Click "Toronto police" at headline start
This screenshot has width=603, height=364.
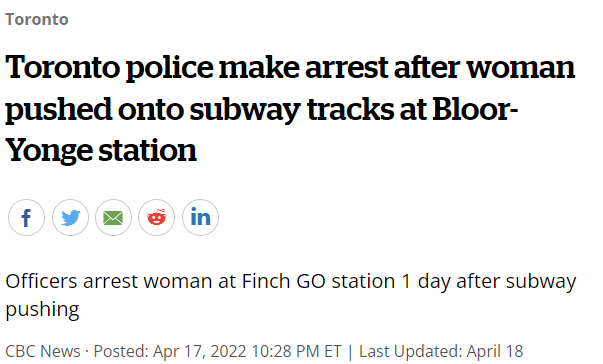pyautogui.click(x=109, y=67)
